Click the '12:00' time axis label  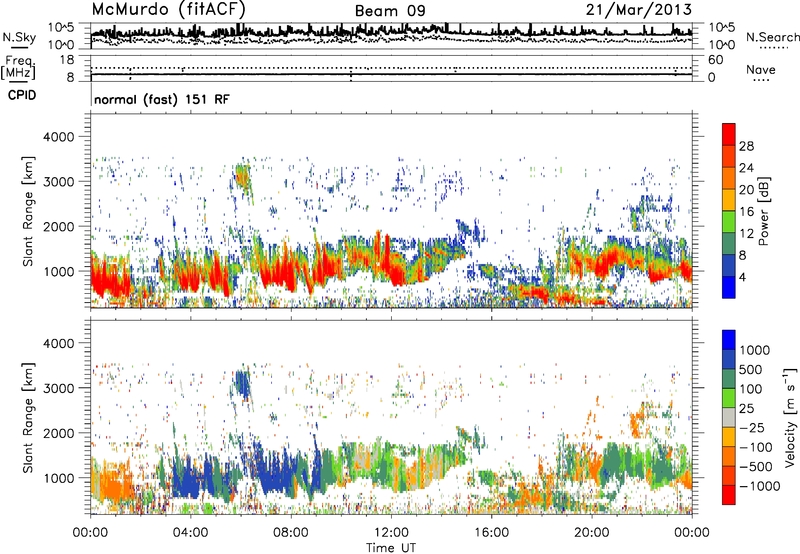[391, 533]
